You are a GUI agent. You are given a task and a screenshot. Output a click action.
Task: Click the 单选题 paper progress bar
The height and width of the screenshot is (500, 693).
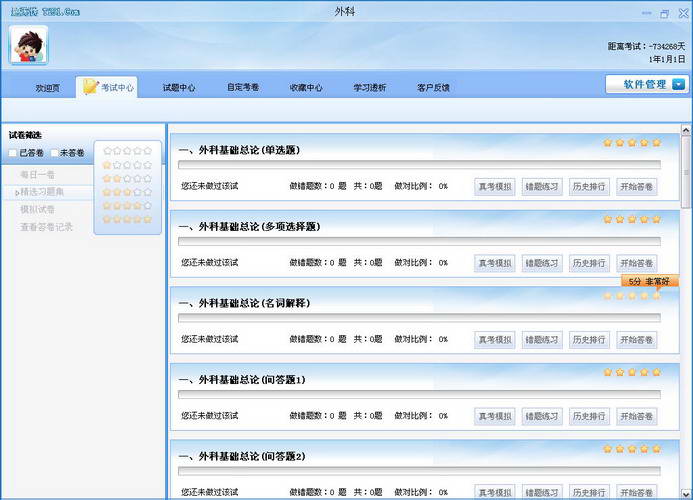click(419, 164)
